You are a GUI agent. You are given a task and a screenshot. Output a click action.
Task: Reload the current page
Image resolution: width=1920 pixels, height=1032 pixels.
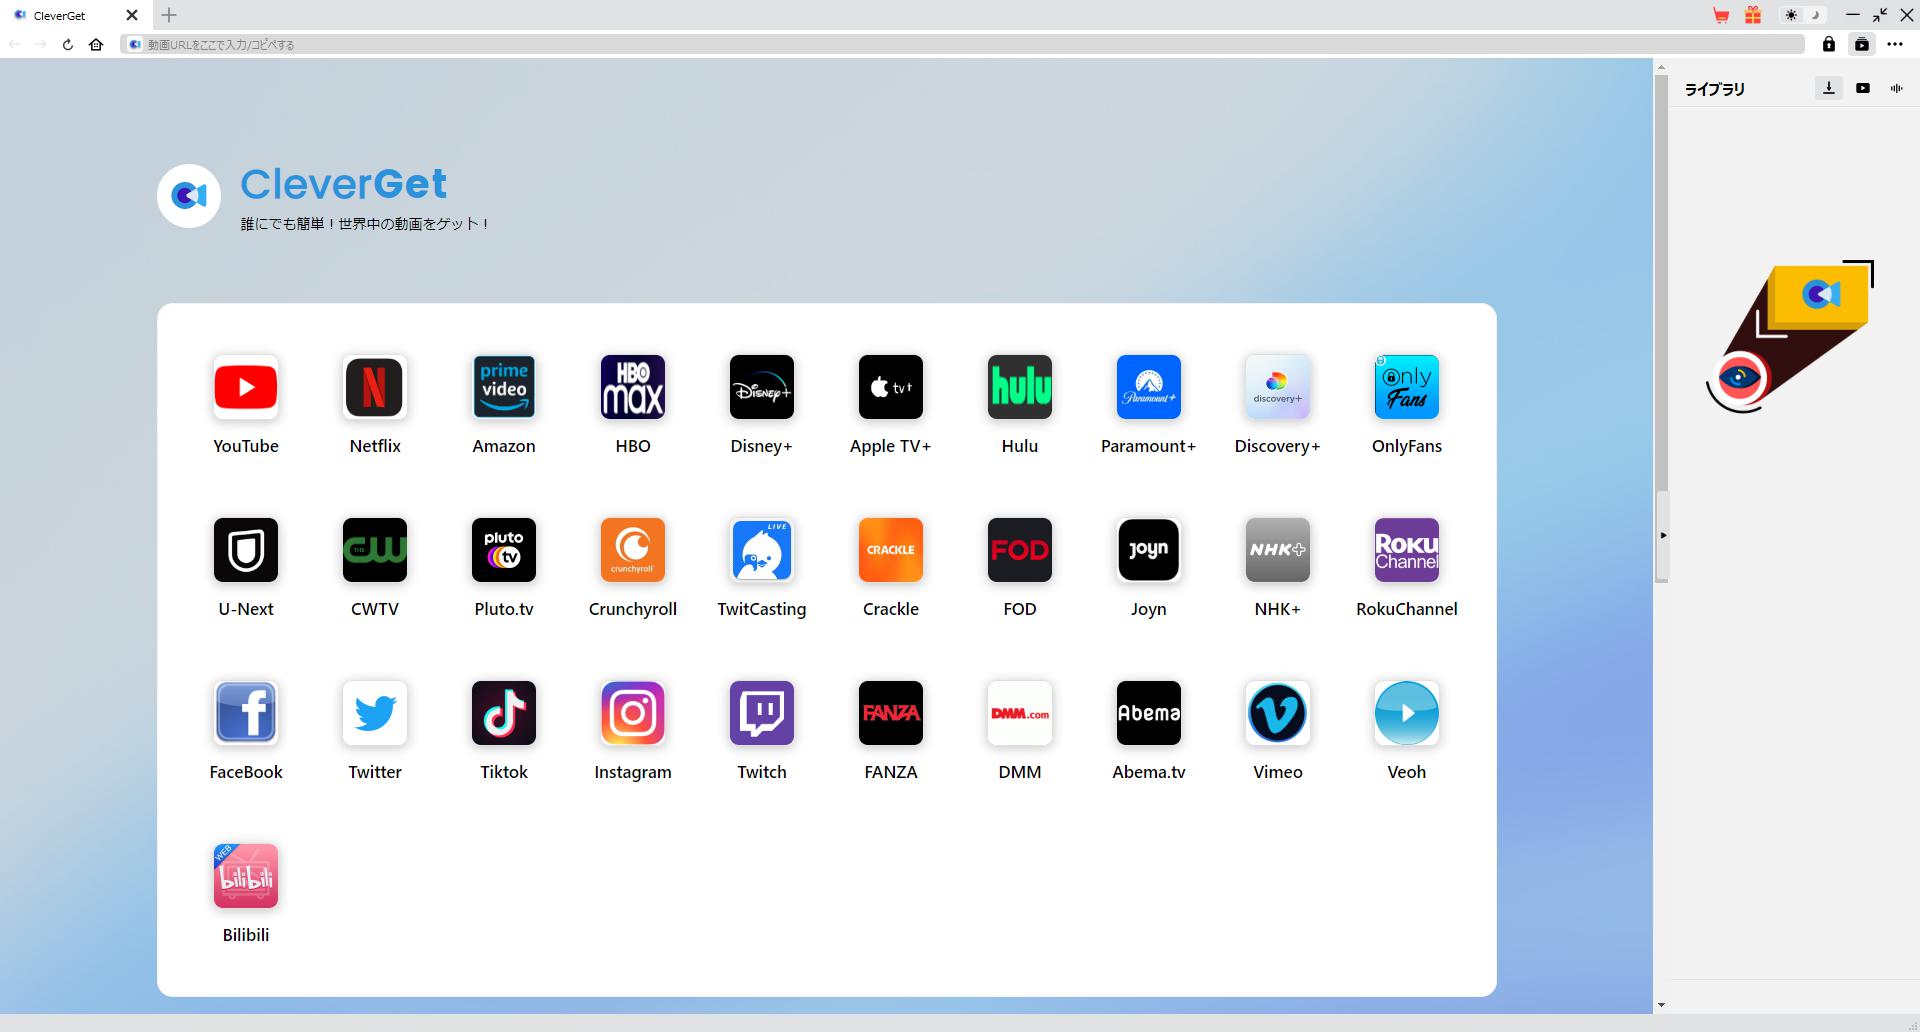(68, 44)
